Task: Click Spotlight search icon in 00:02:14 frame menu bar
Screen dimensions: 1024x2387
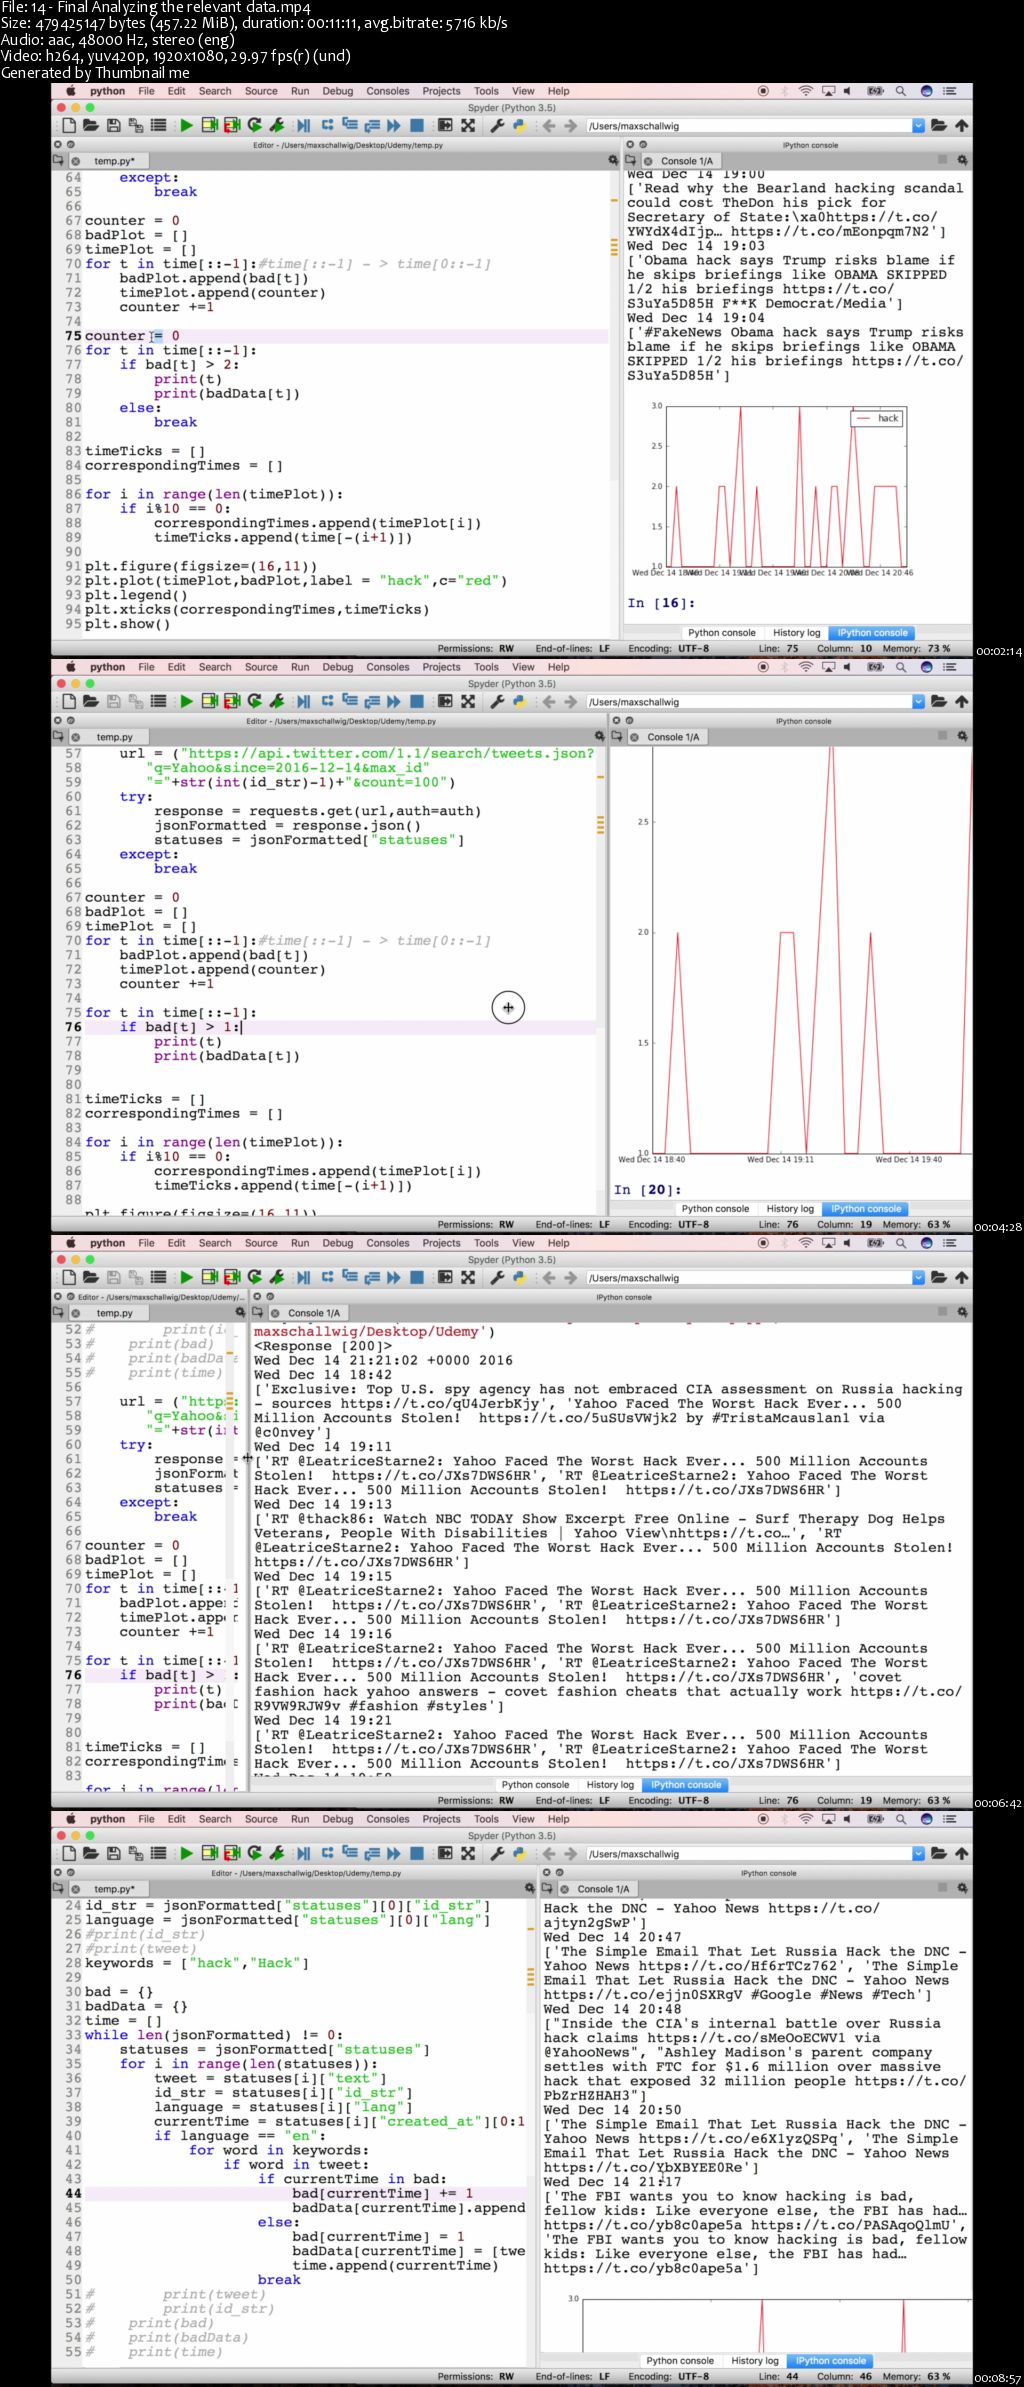Action: point(901,91)
